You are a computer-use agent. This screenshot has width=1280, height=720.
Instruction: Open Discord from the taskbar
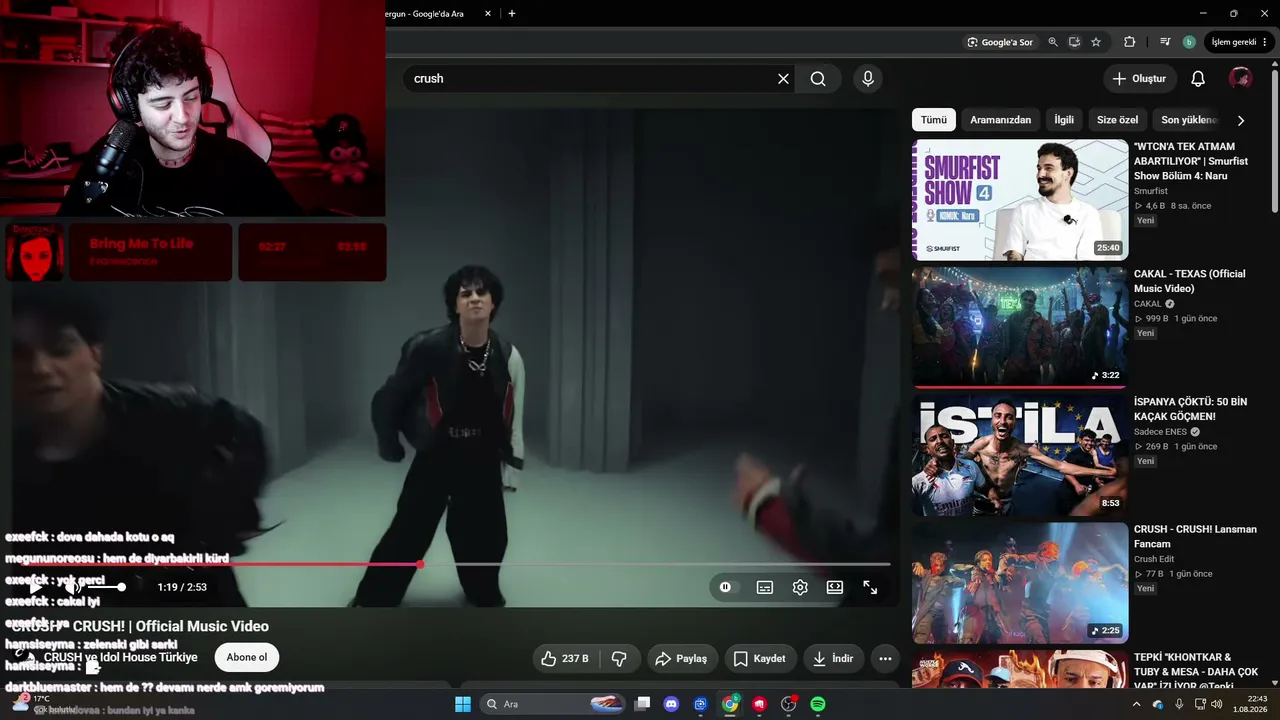672,704
